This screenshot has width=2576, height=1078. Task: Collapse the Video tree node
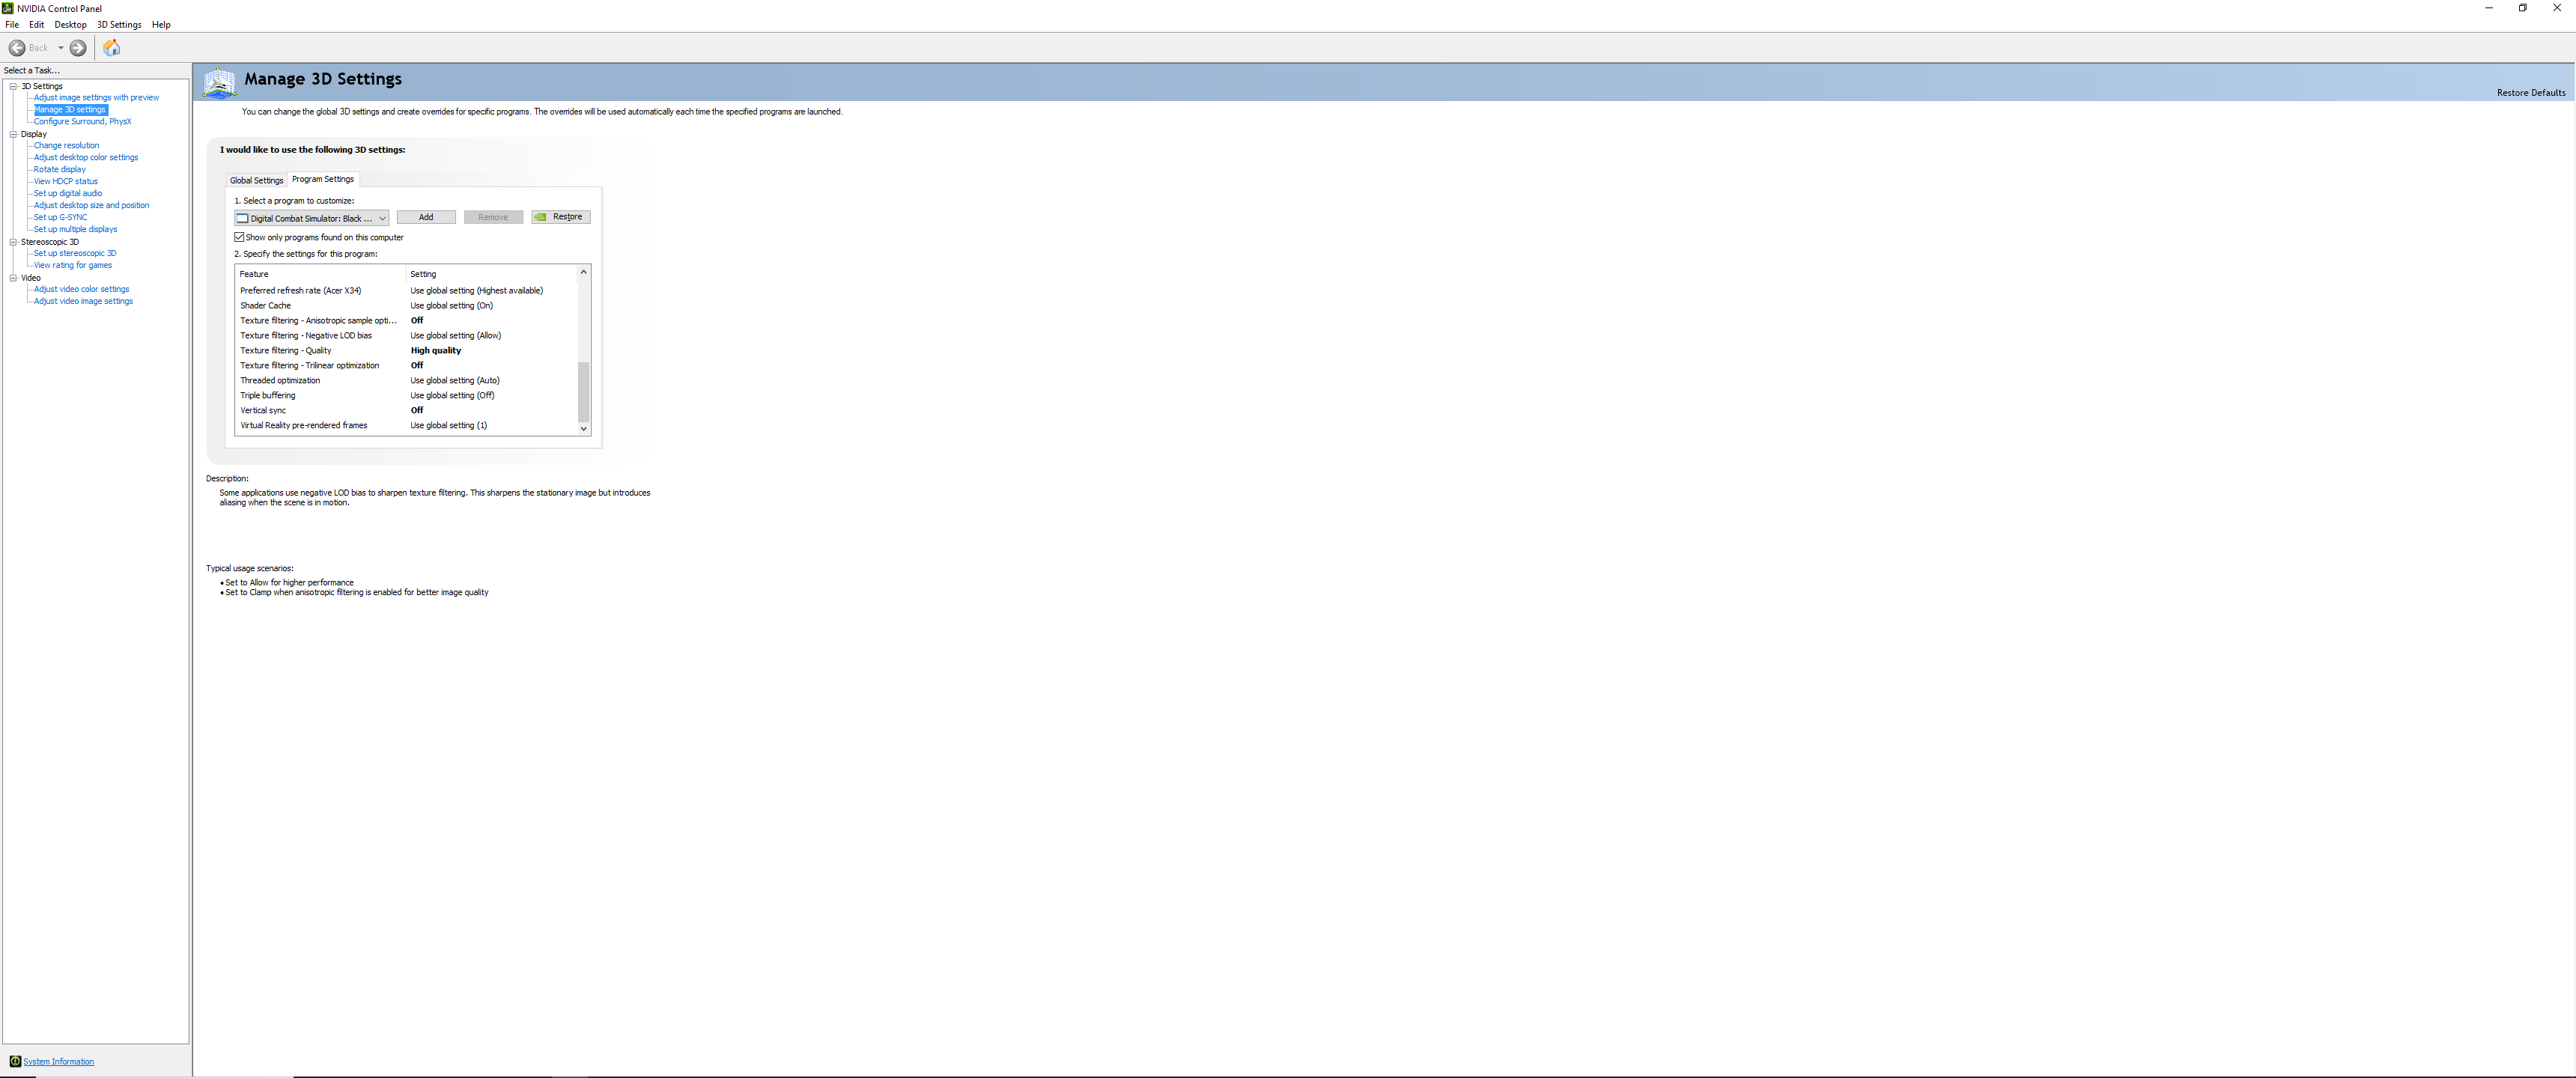(x=14, y=278)
